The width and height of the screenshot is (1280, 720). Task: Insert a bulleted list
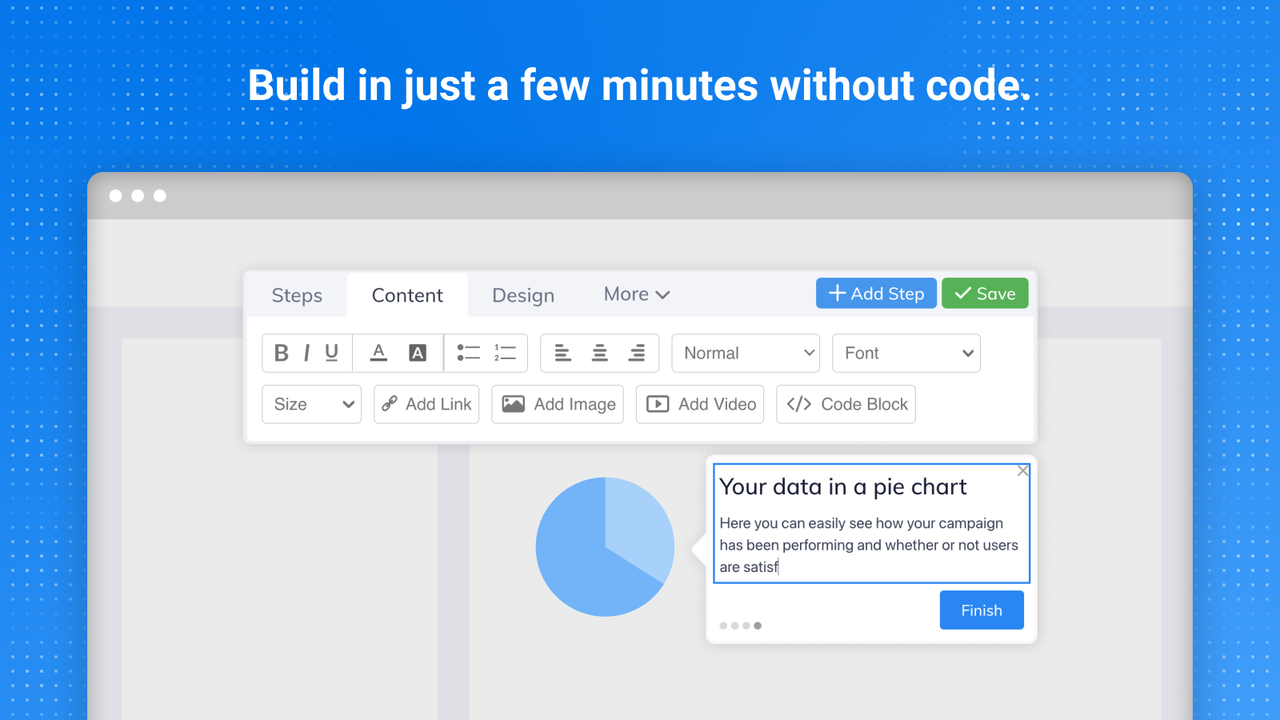(468, 353)
